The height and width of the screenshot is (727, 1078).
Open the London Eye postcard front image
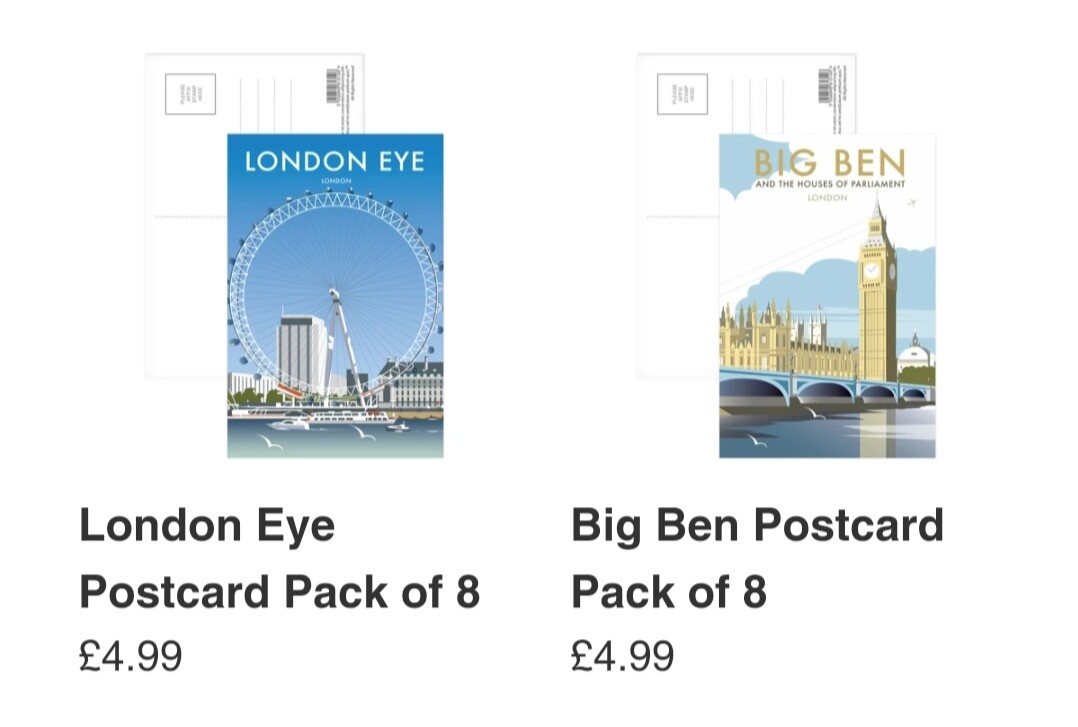coord(336,296)
